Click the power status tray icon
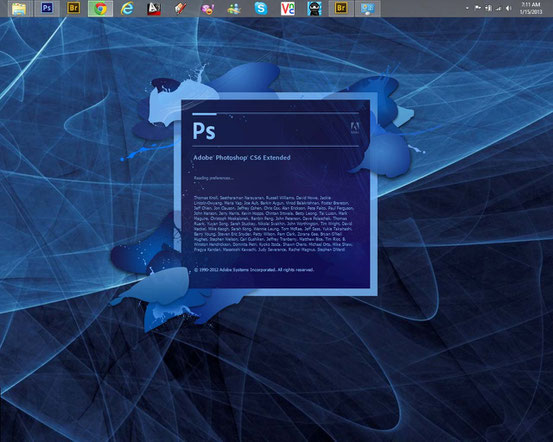This screenshot has width=553, height=442. tap(488, 8)
